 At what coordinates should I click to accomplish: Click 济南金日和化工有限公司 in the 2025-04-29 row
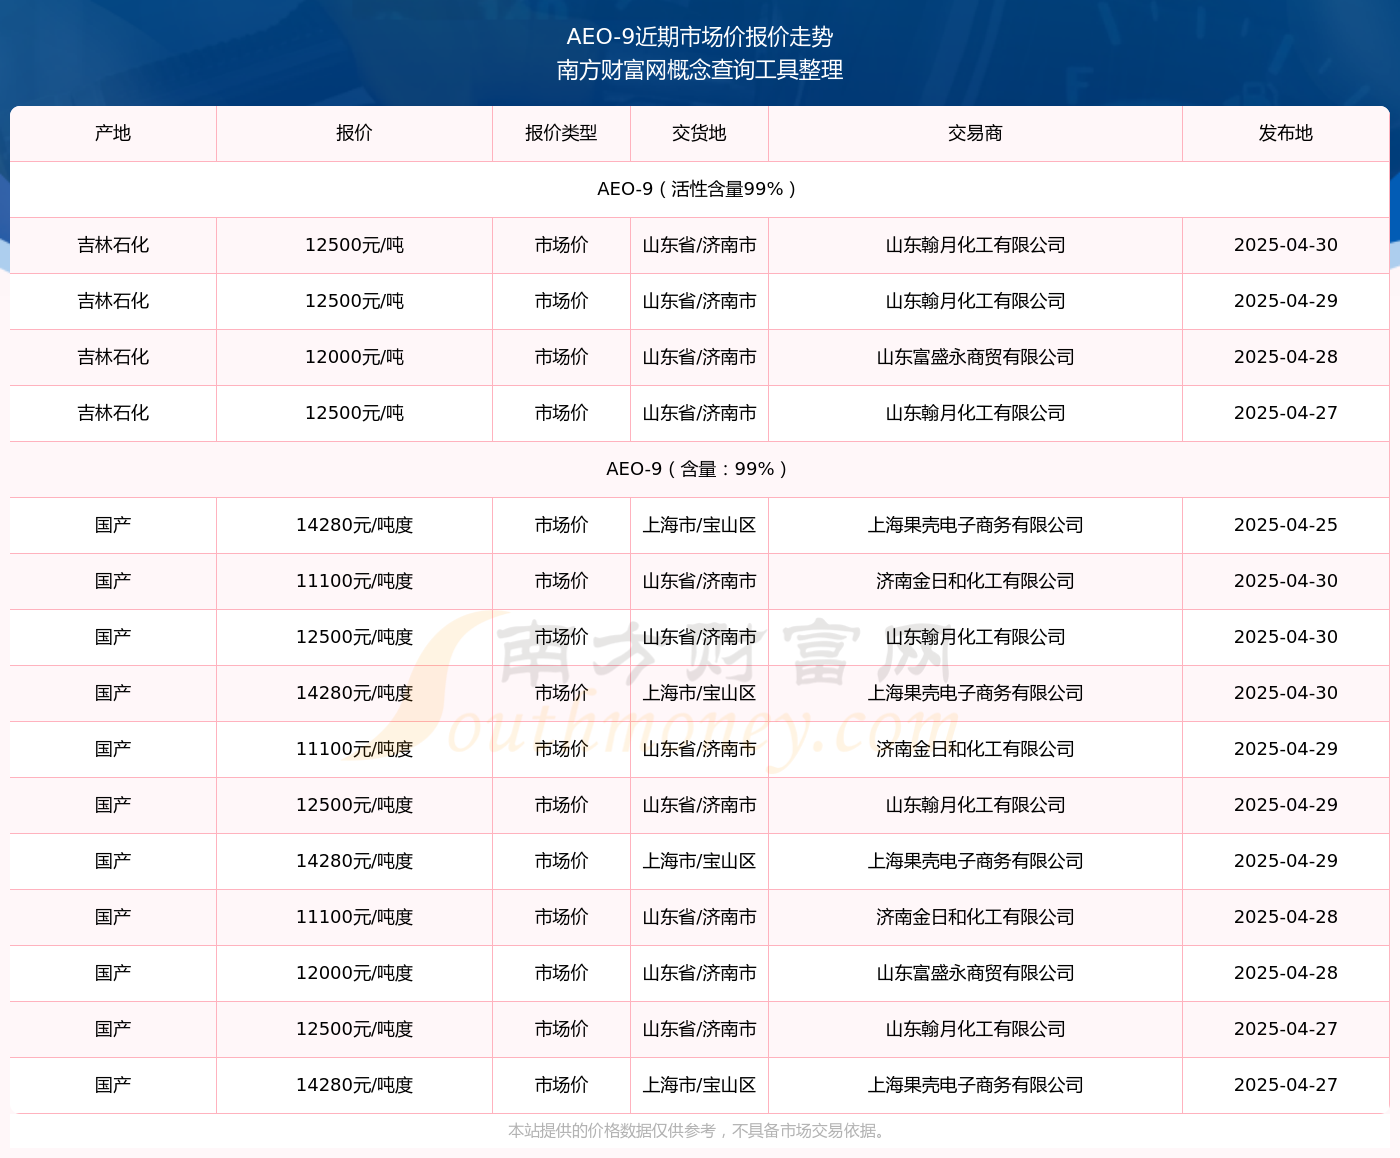click(x=975, y=749)
